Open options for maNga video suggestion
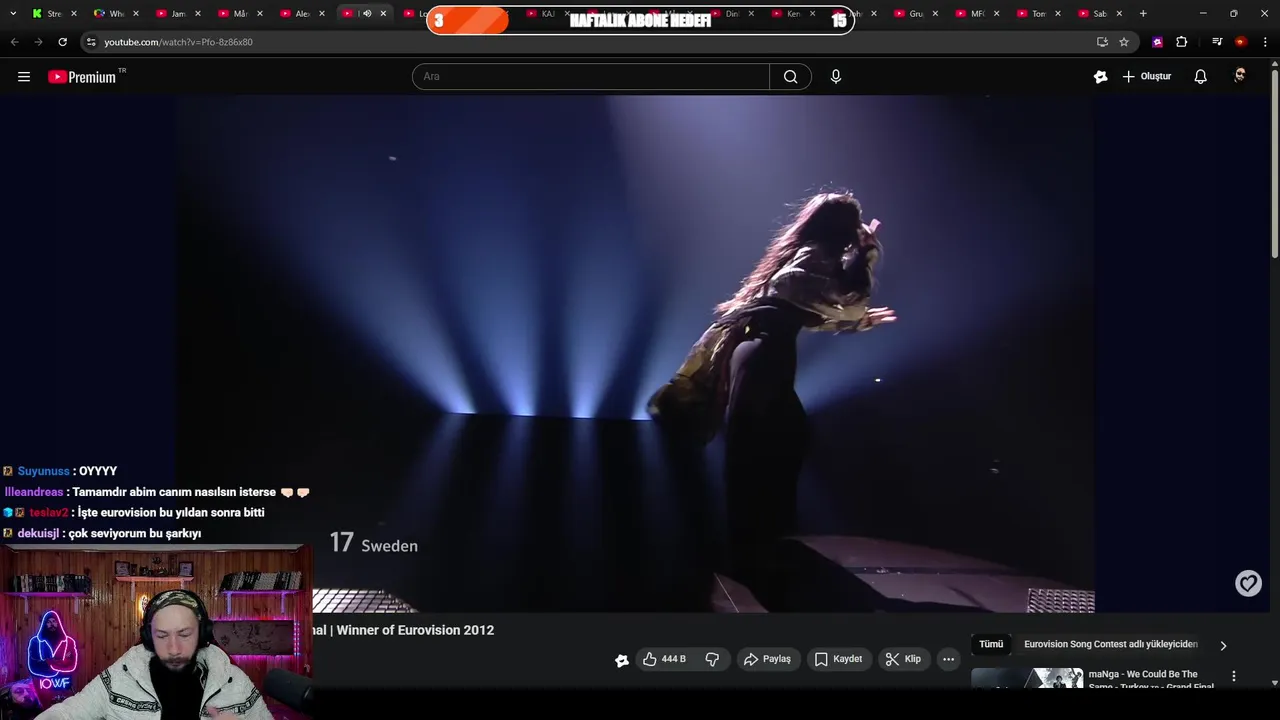1280x720 pixels. pyautogui.click(x=1234, y=677)
